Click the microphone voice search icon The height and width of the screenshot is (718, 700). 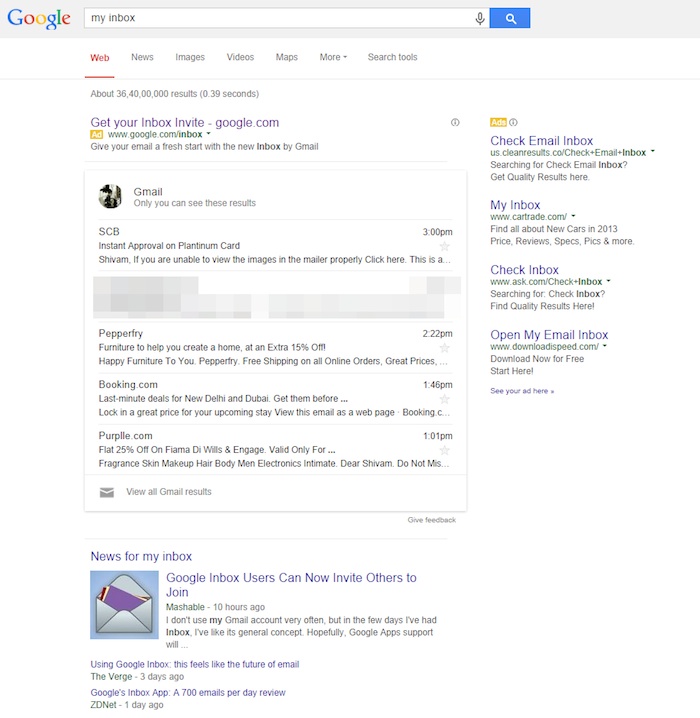(x=480, y=18)
